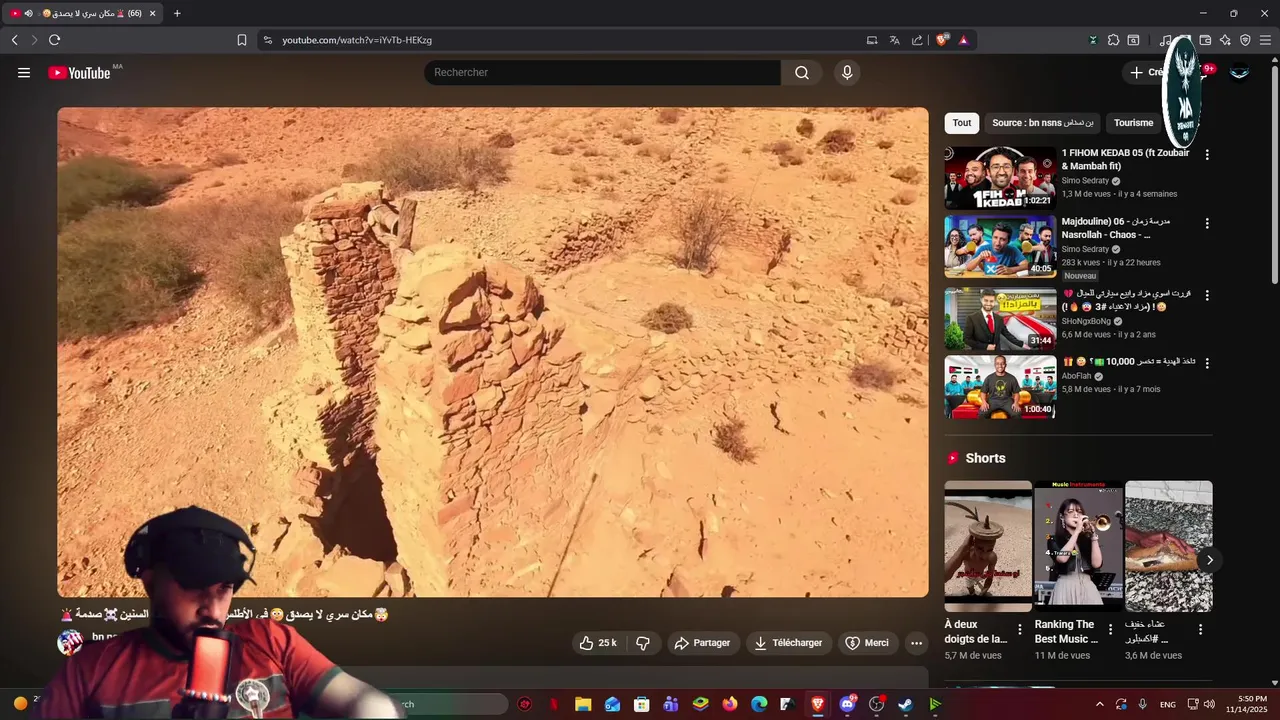1280x720 pixels.
Task: Select the 'Tourisme' filter chip
Action: point(1133,123)
